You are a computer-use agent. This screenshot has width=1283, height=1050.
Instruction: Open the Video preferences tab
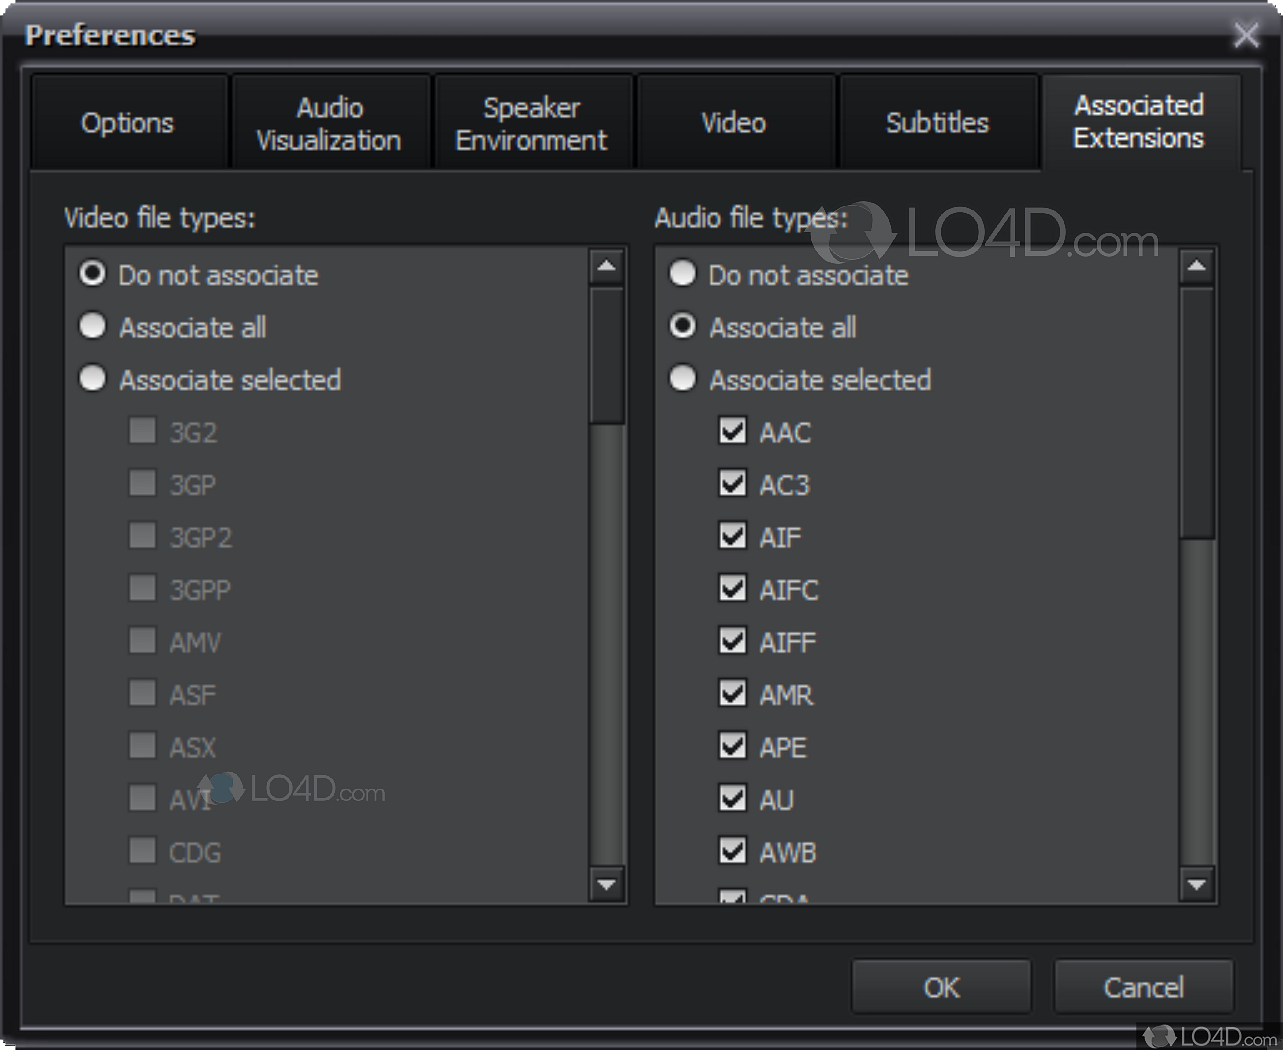(735, 122)
